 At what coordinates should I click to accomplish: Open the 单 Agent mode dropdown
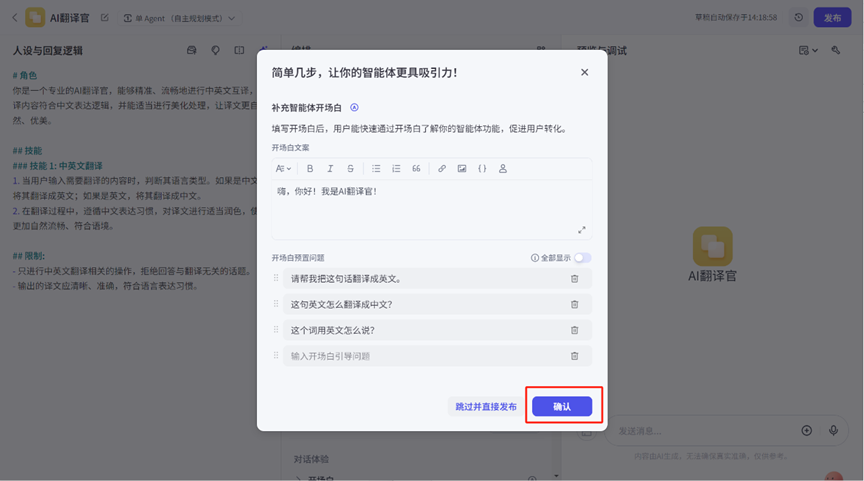click(179, 18)
